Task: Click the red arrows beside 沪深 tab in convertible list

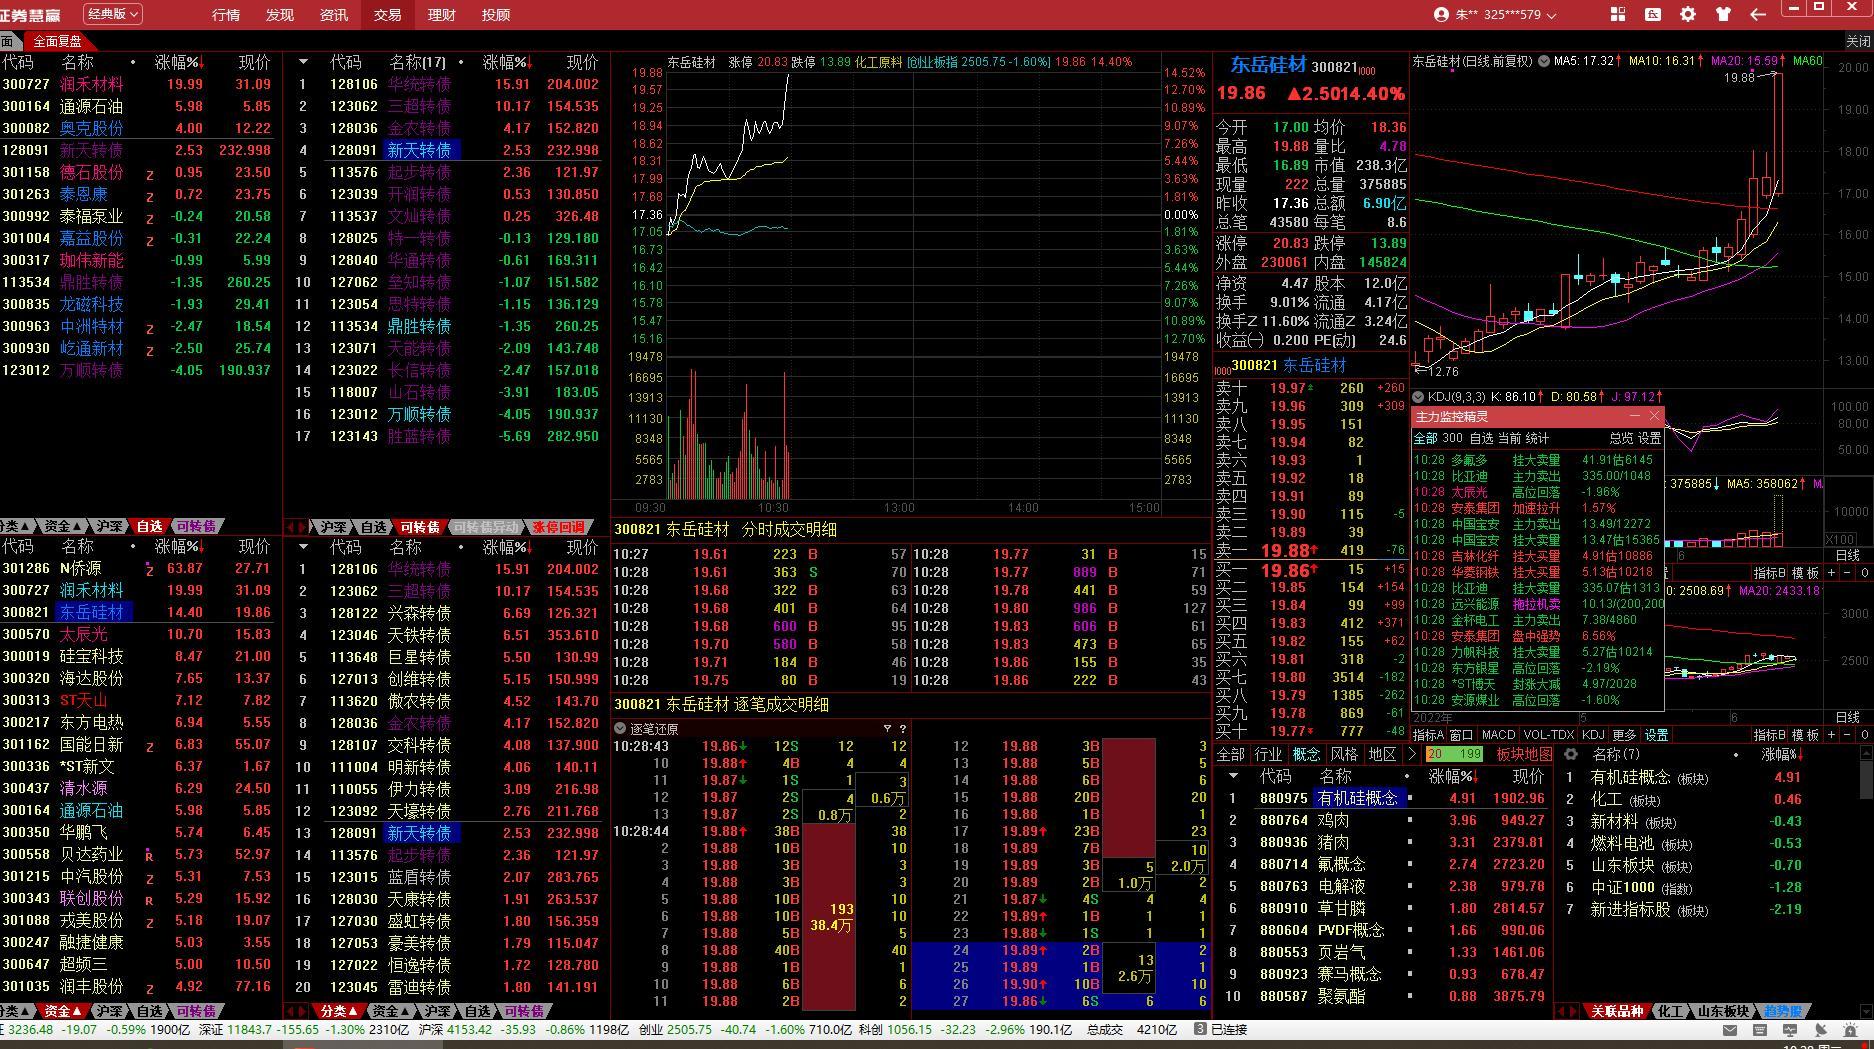Action: (296, 527)
